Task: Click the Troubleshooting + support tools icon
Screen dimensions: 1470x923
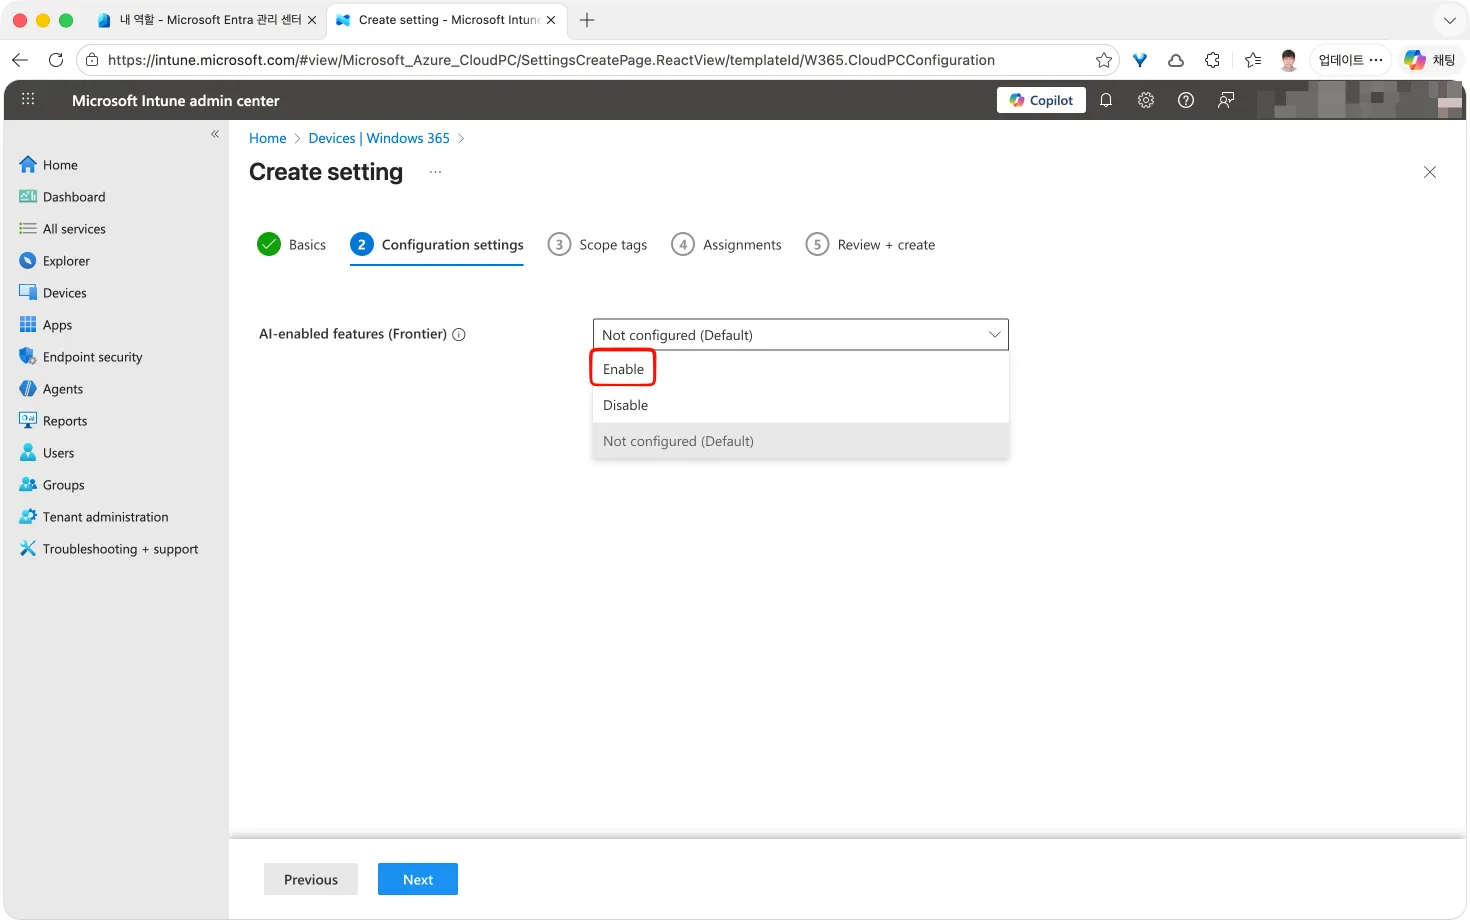Action: coord(28,549)
